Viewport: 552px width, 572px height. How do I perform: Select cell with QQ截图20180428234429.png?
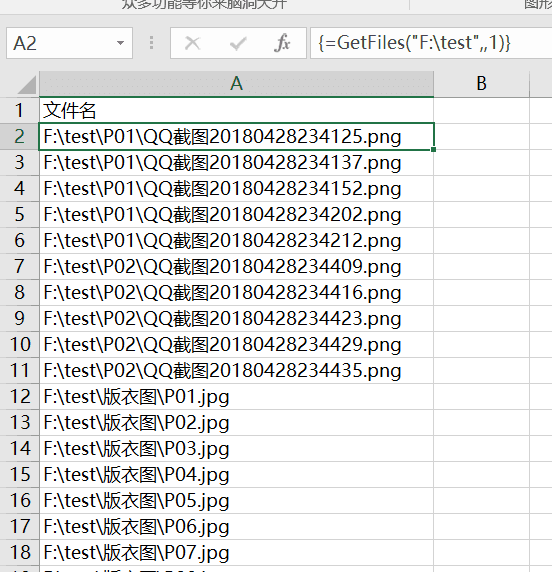[x=236, y=344]
